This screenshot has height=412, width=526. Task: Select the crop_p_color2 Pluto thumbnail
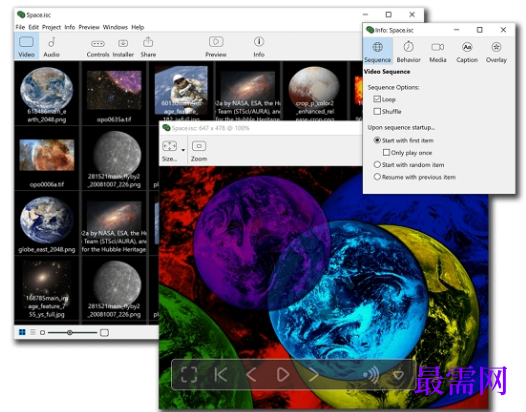point(315,92)
